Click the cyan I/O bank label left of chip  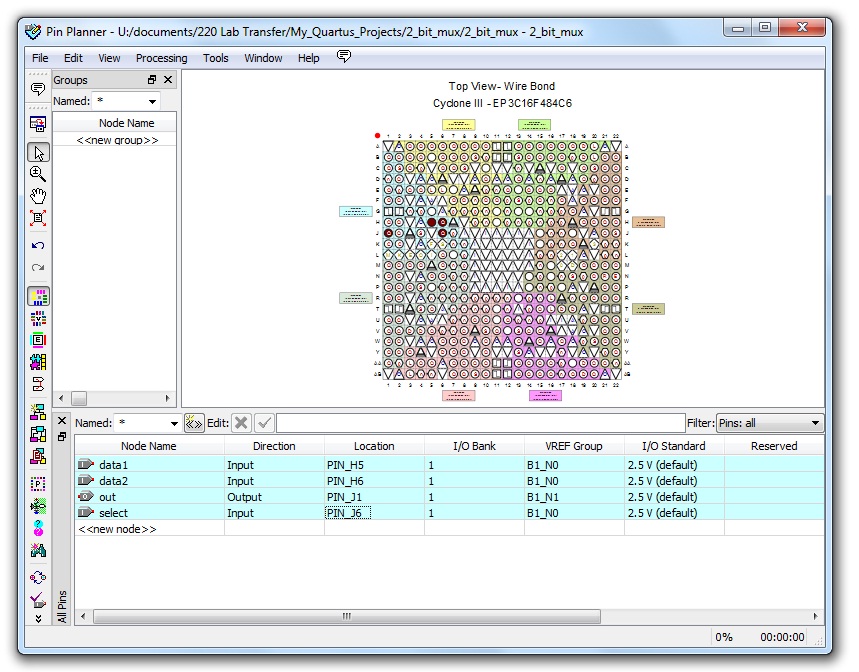pos(356,211)
